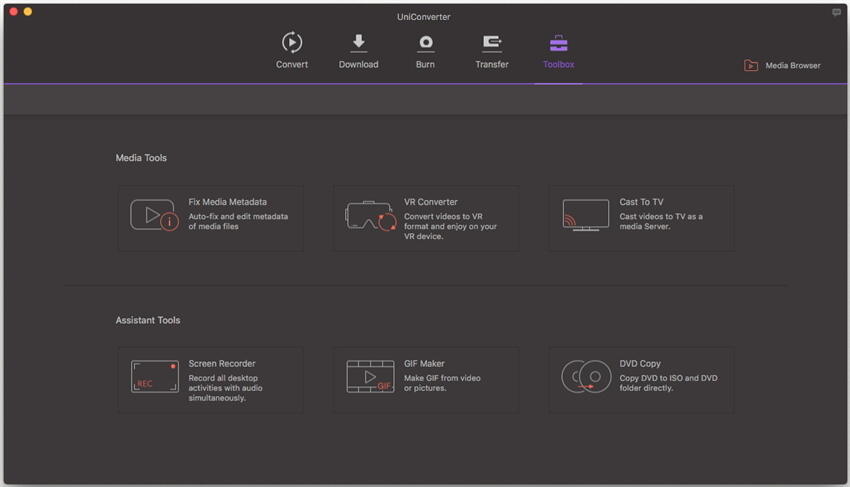Click the purple Toolbox icon
Image resolution: width=850 pixels, height=487 pixels.
[558, 43]
